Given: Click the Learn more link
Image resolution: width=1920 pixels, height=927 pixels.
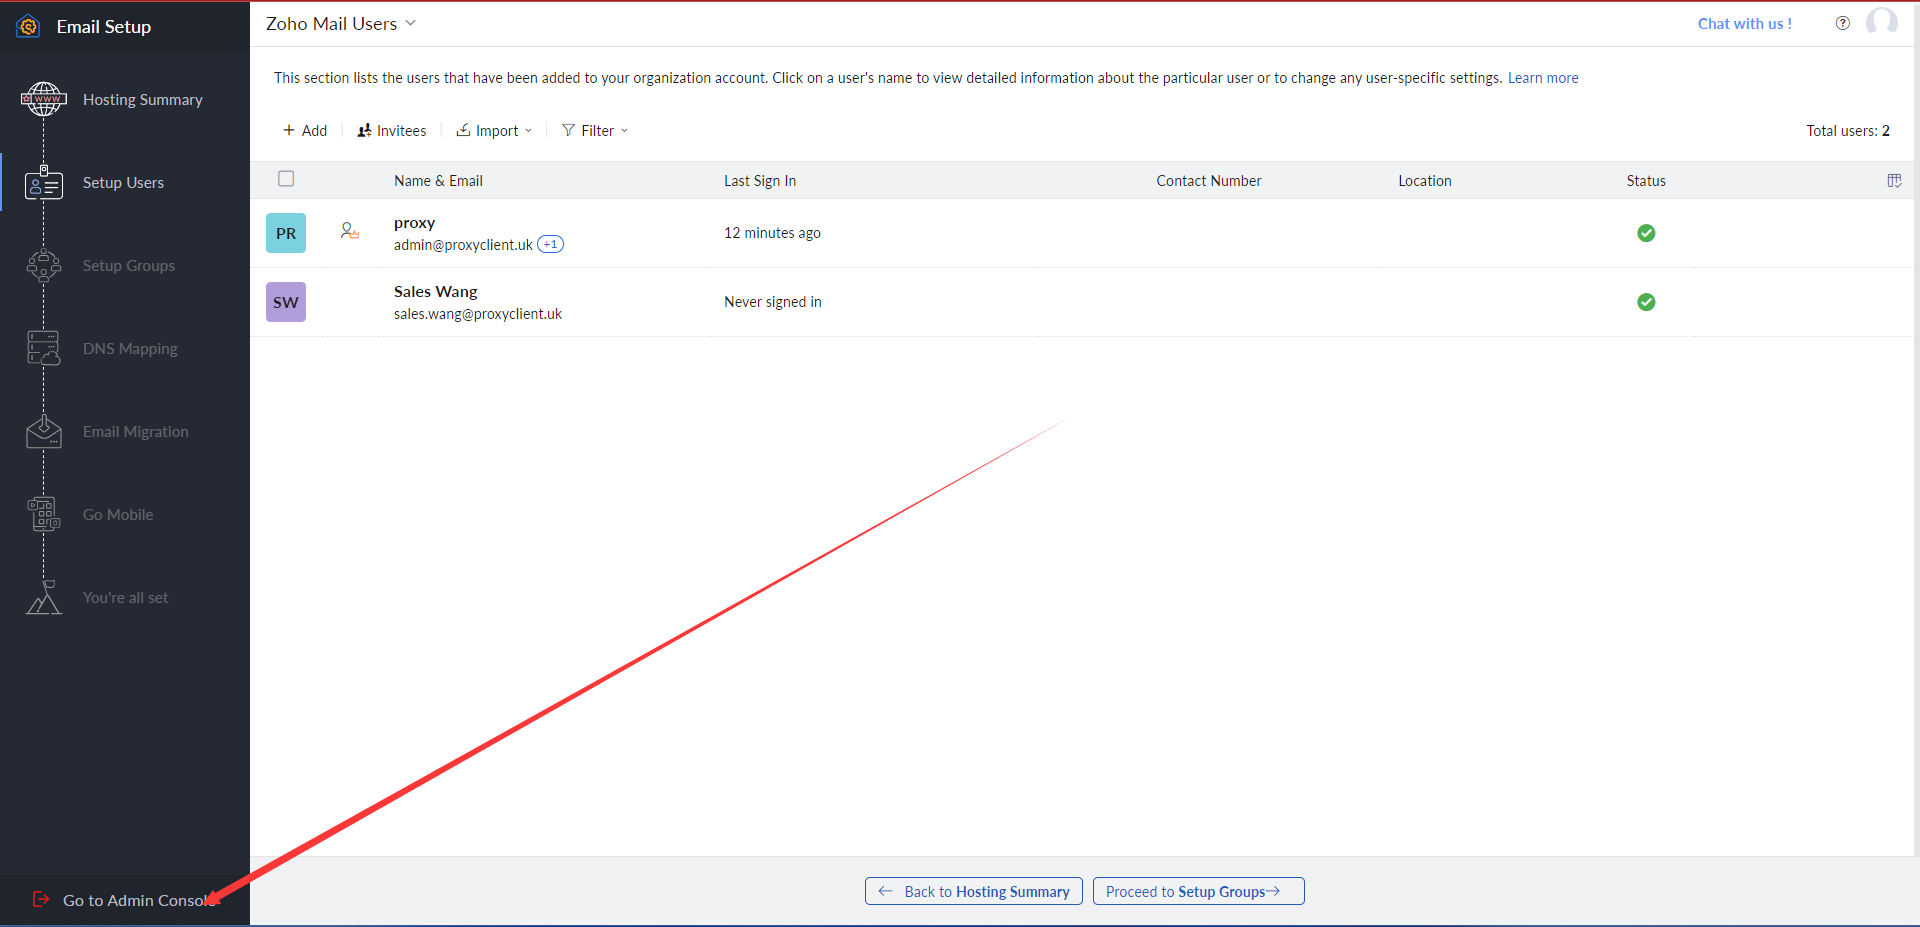Looking at the screenshot, I should (1543, 78).
